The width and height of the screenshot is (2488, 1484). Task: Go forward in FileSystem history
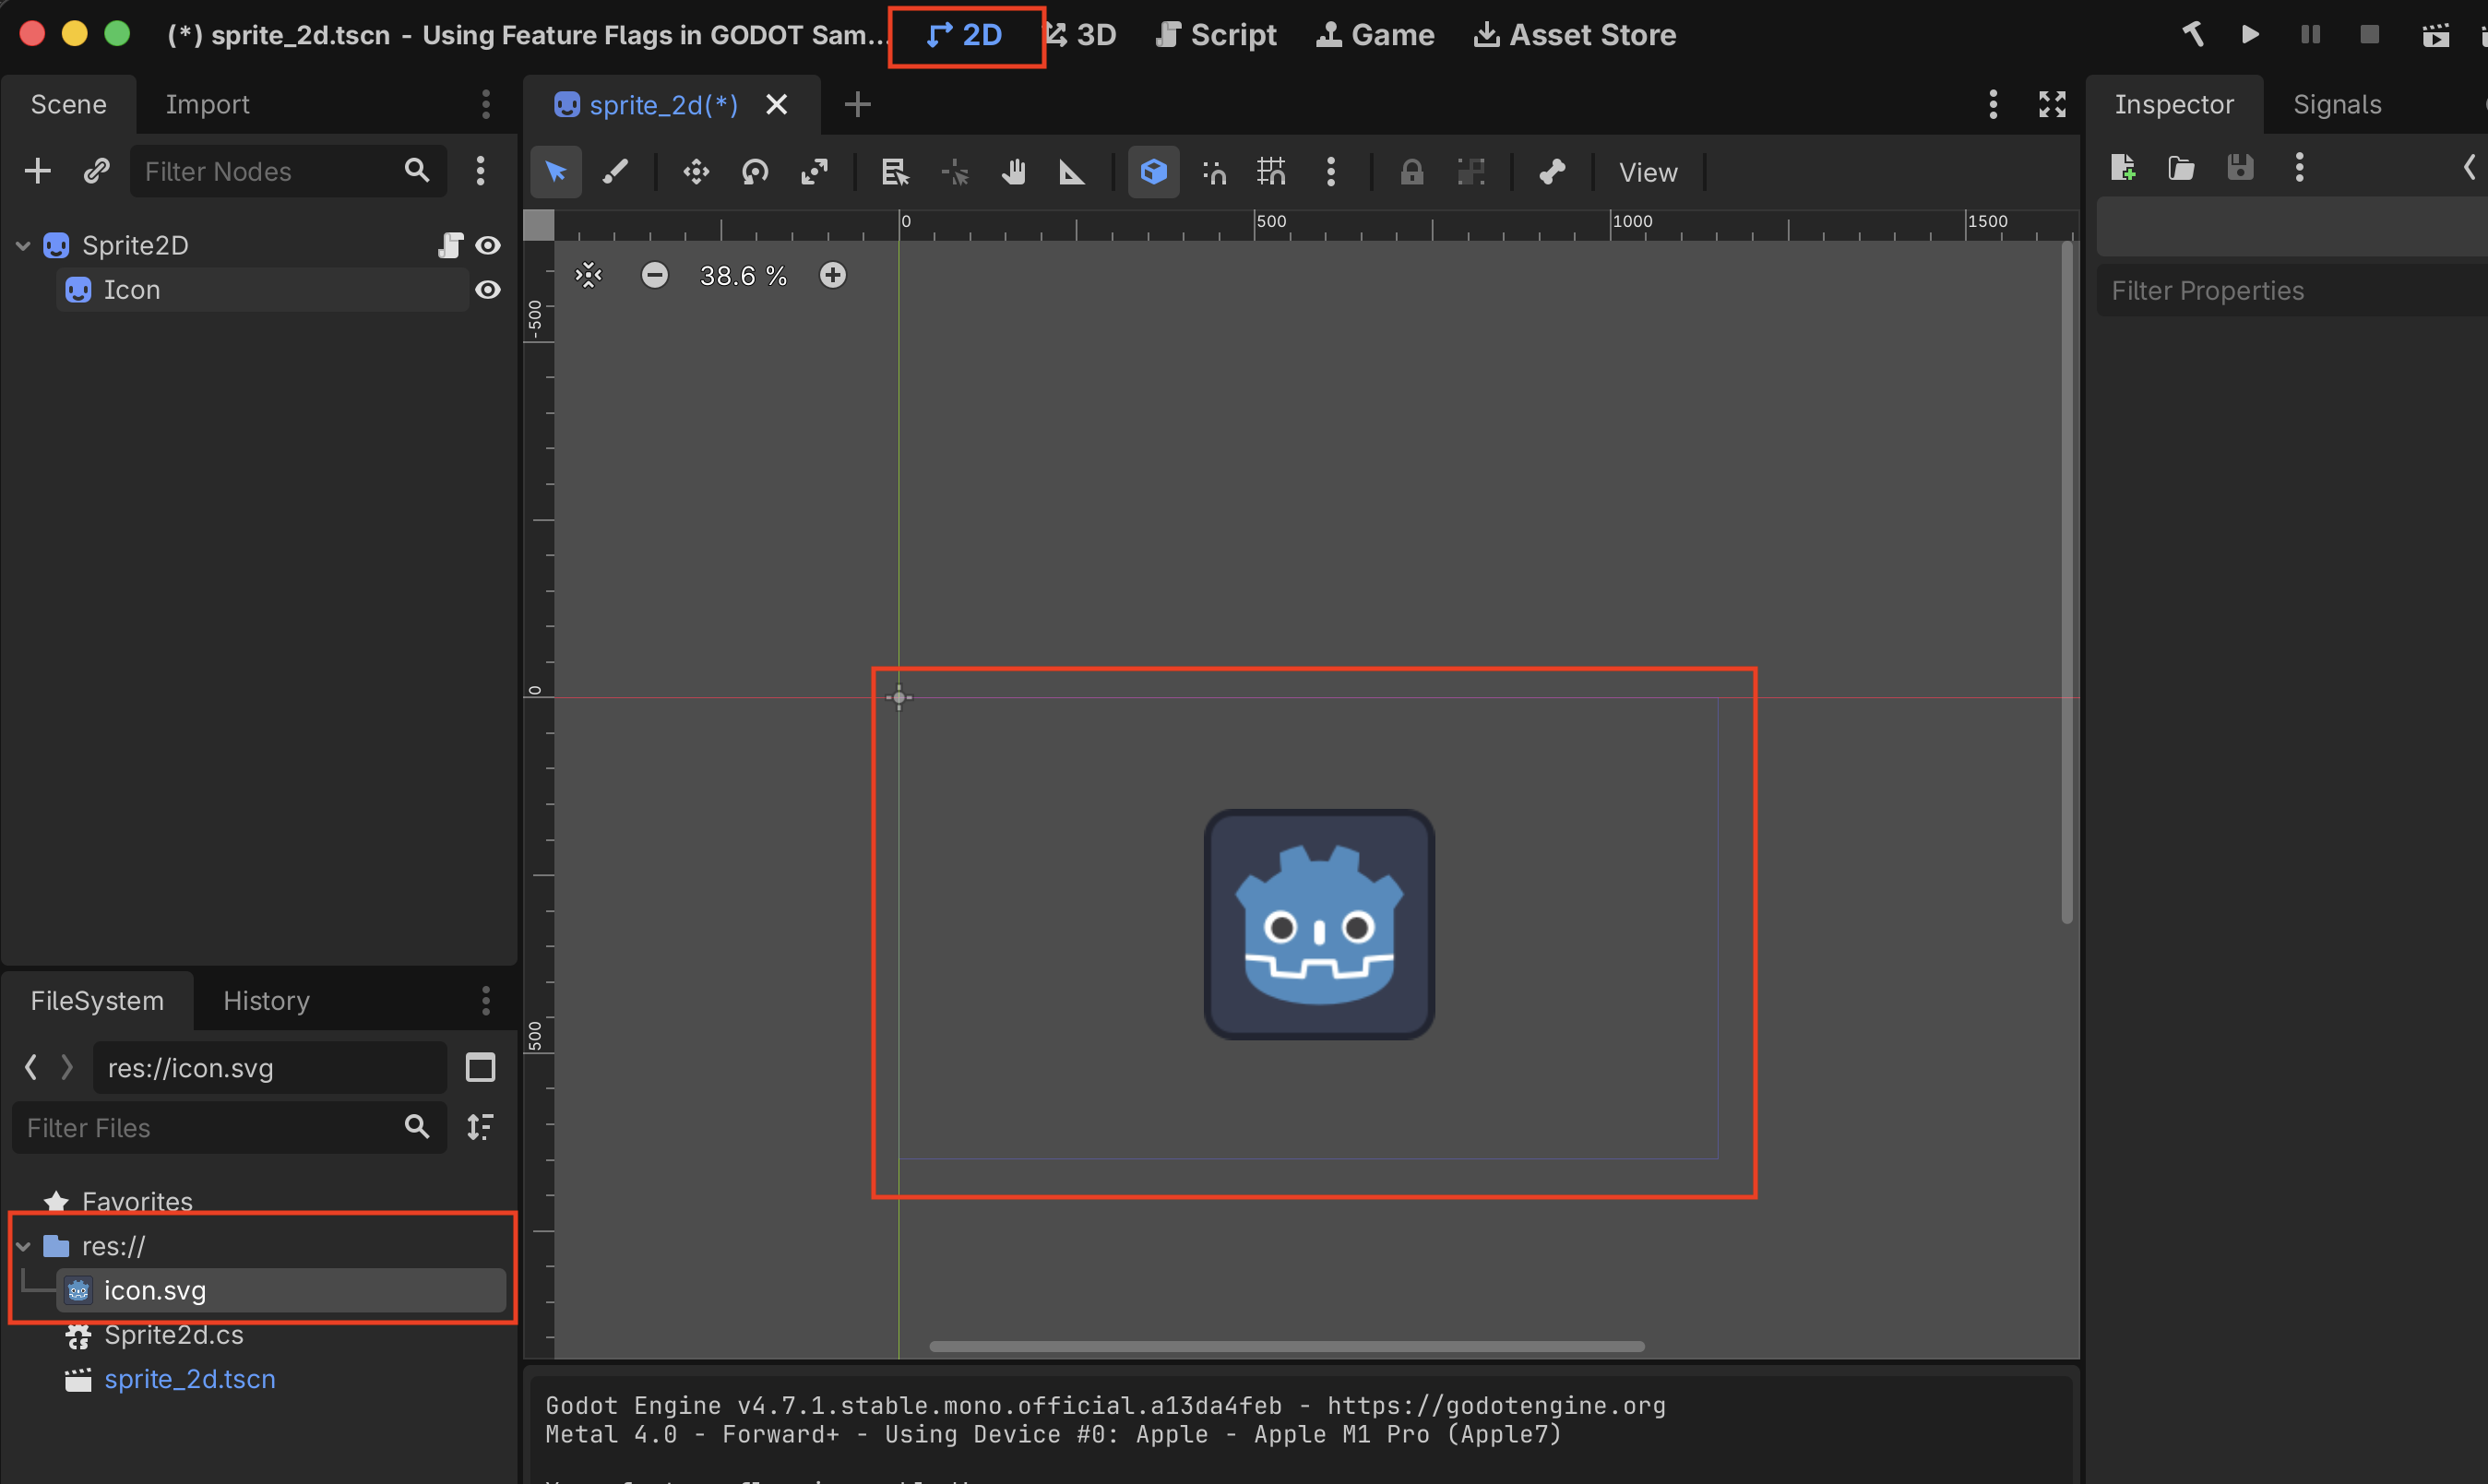click(x=67, y=1068)
